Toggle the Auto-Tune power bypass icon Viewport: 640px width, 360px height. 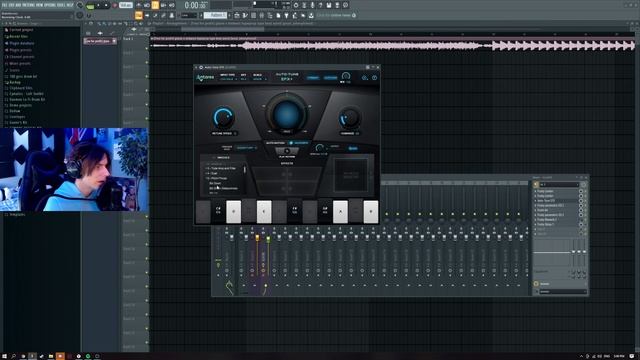(374, 78)
